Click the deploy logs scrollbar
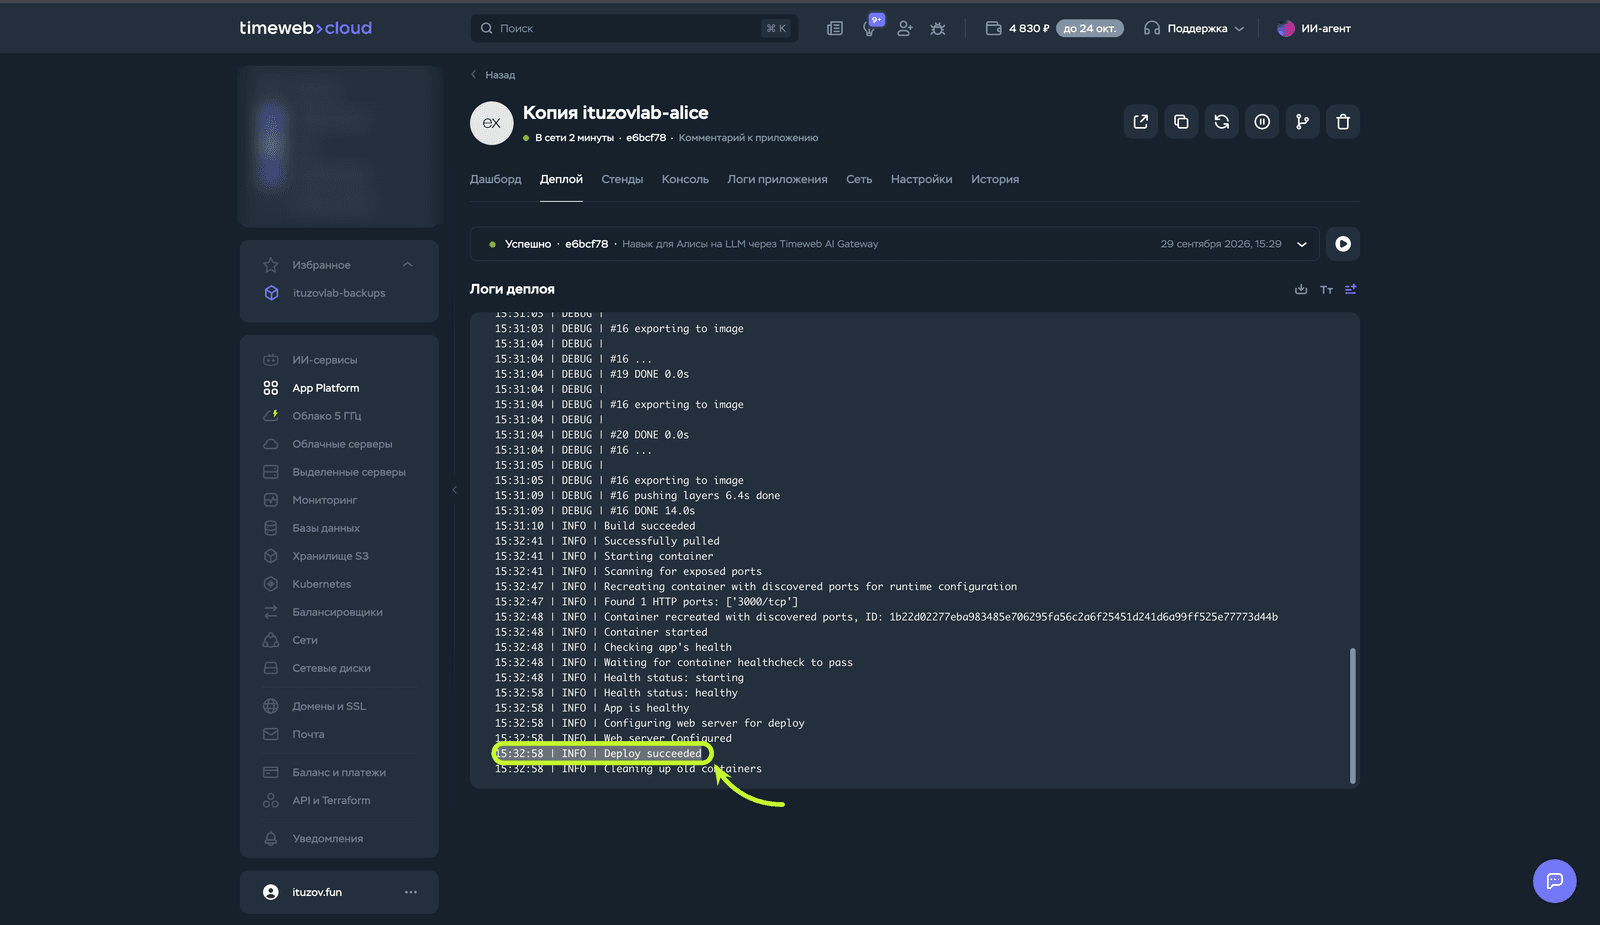Viewport: 1600px width, 925px height. click(1352, 716)
